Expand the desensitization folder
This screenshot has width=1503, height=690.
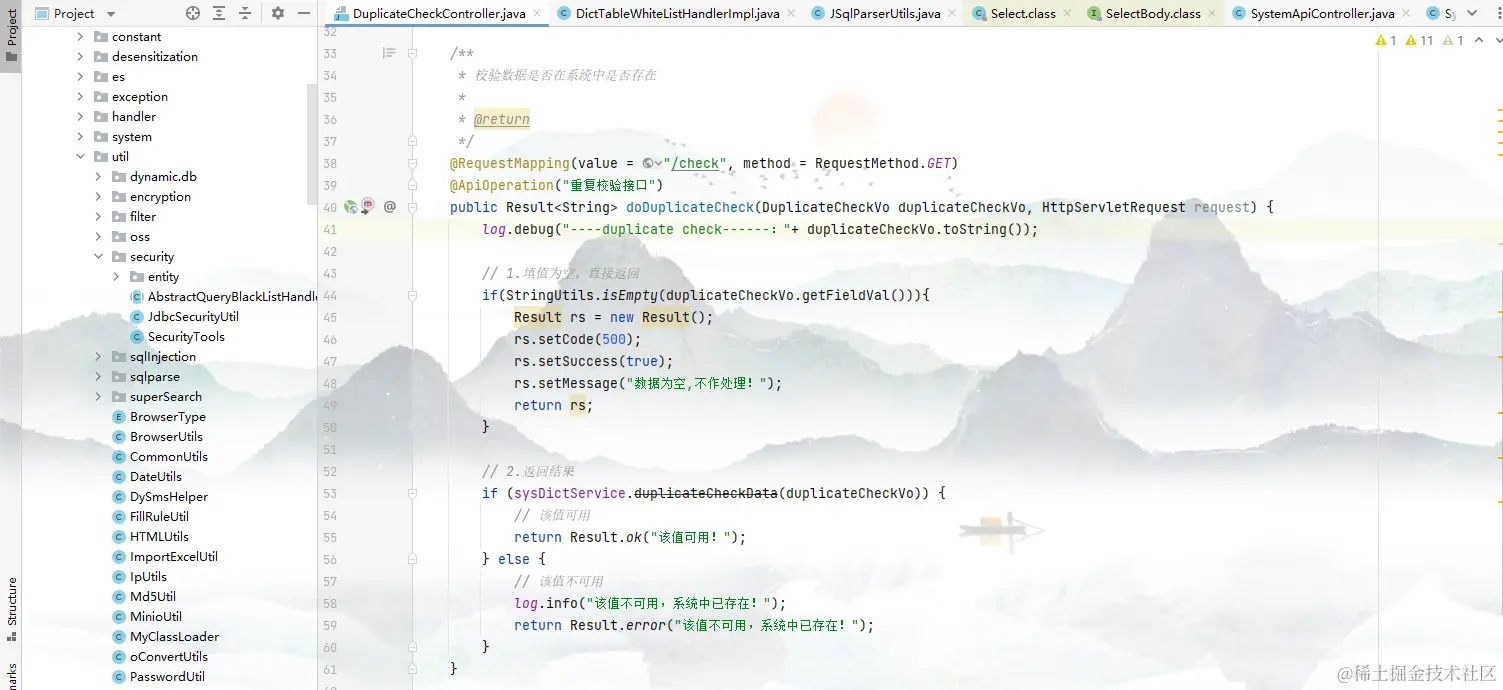click(80, 57)
